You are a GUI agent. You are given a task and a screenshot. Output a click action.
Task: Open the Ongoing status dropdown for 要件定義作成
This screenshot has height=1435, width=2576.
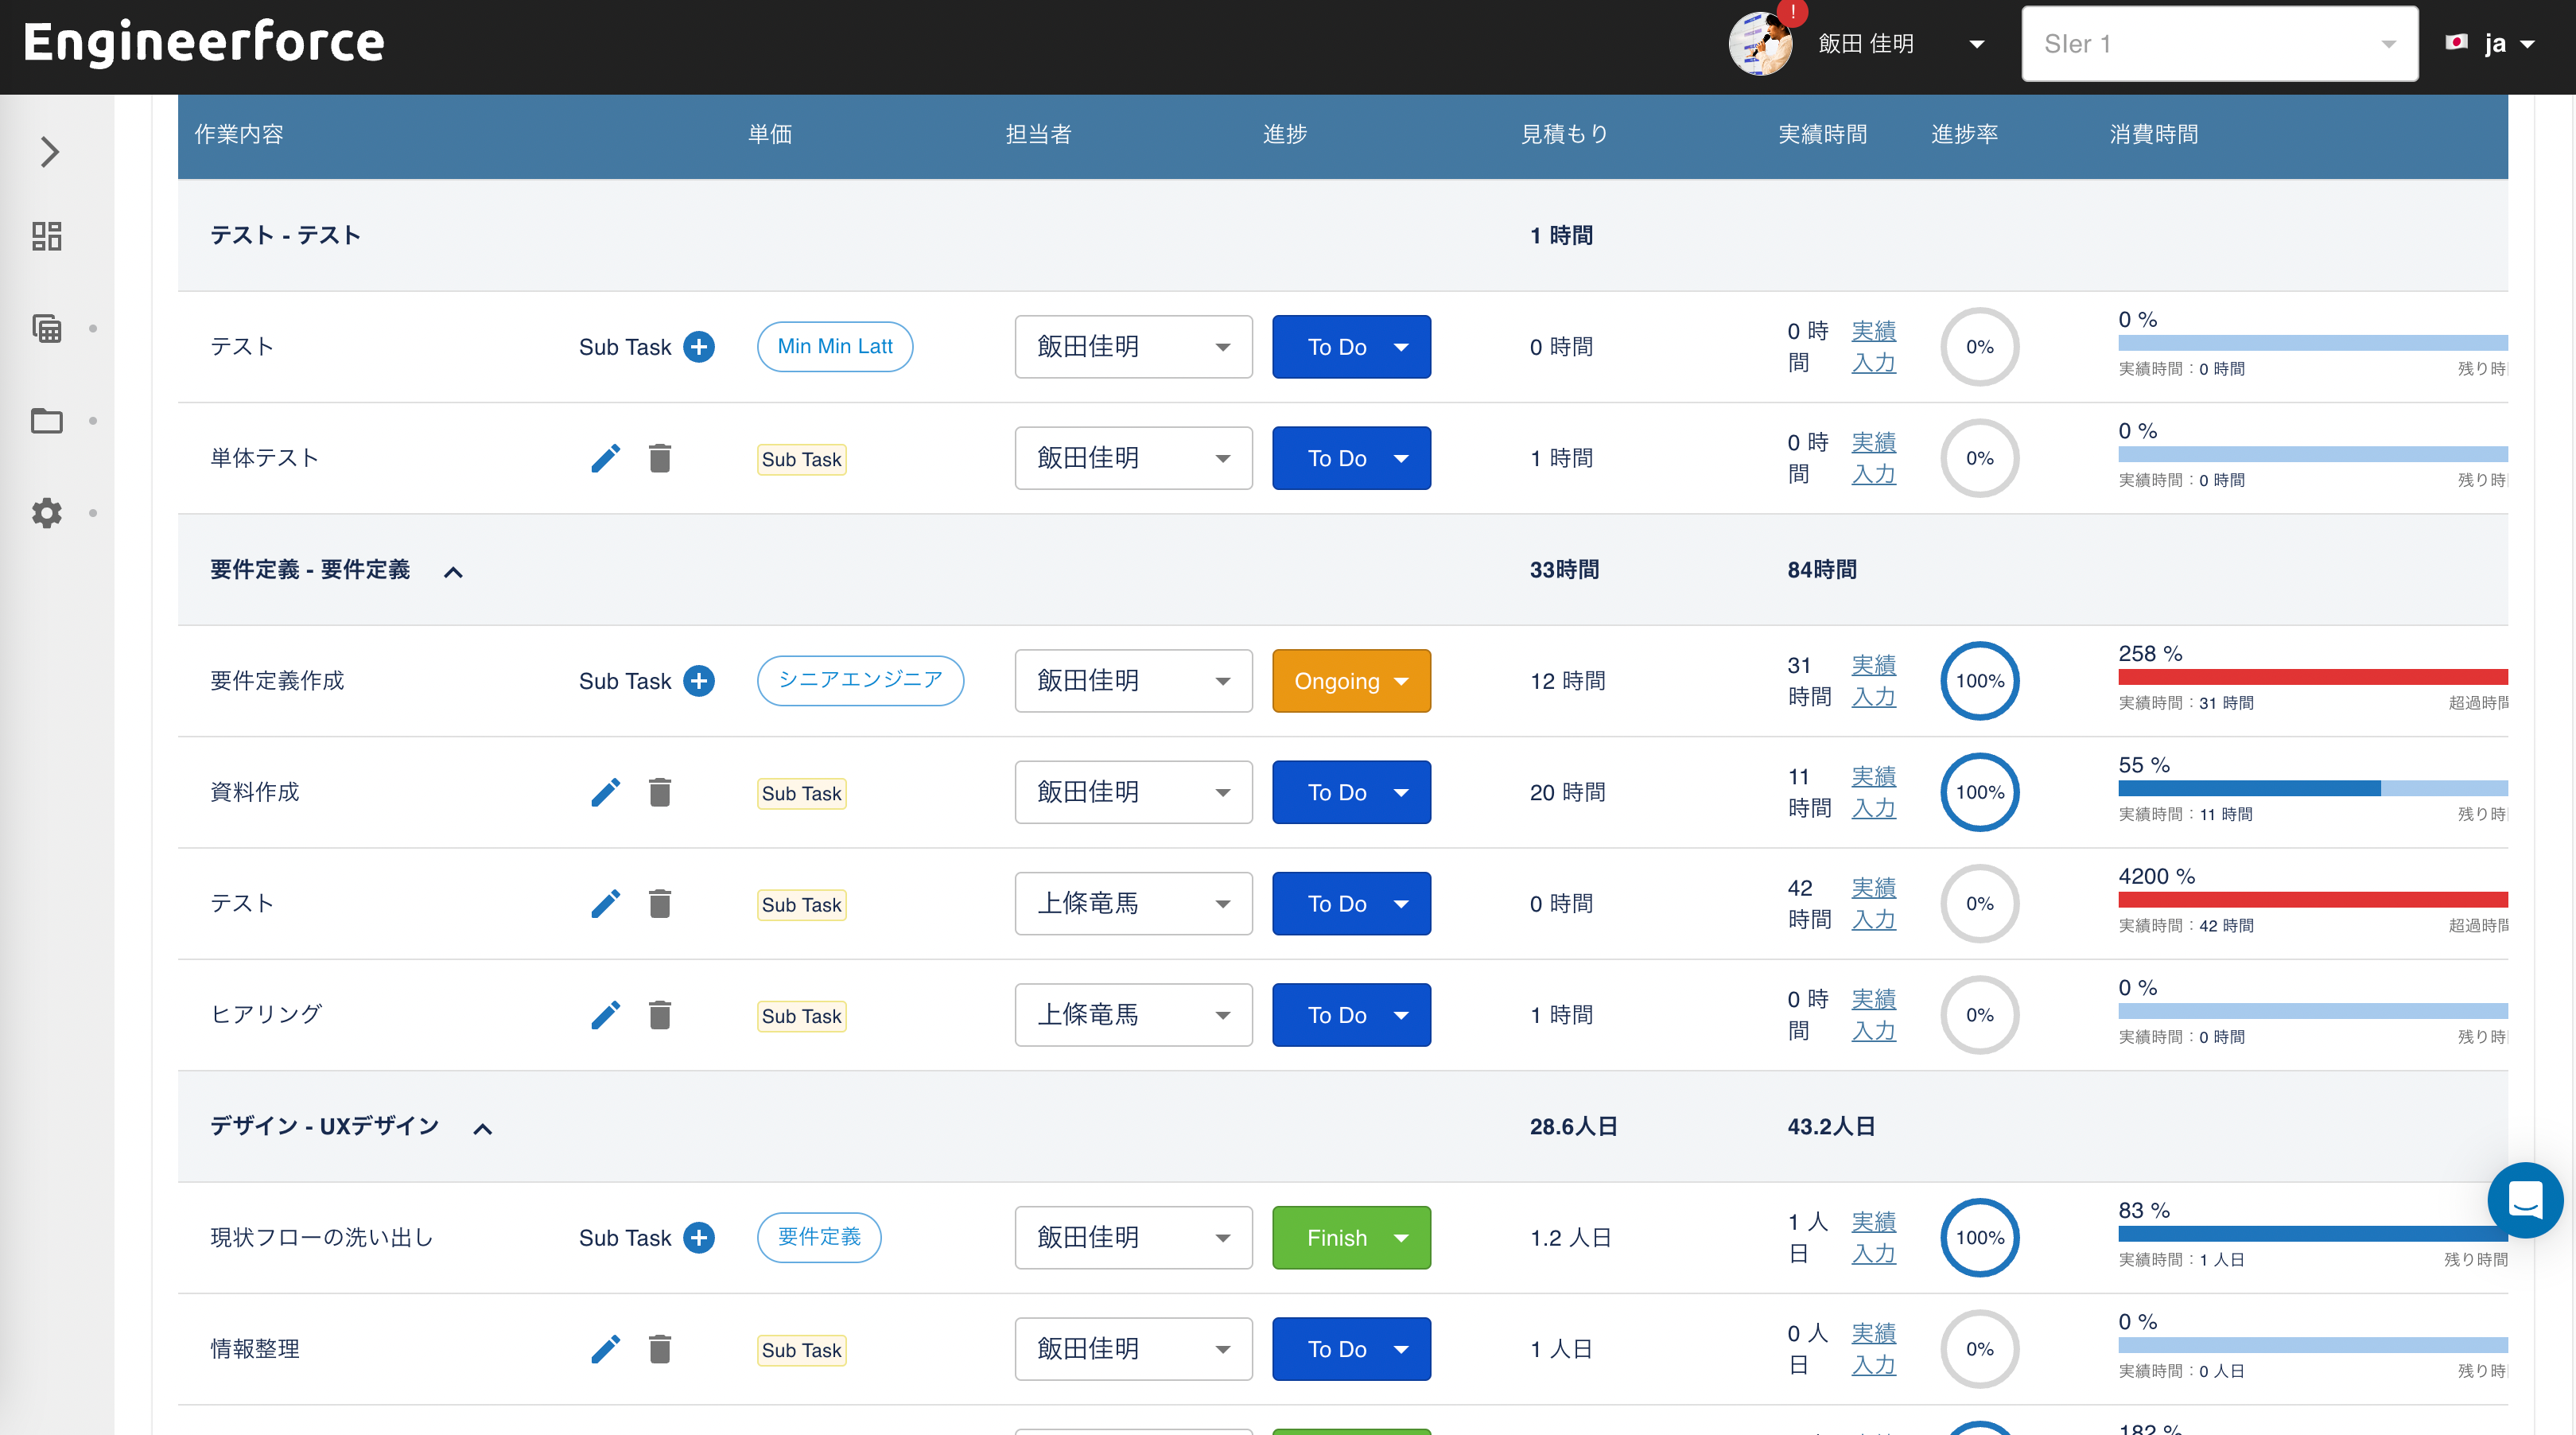[x=1351, y=681]
